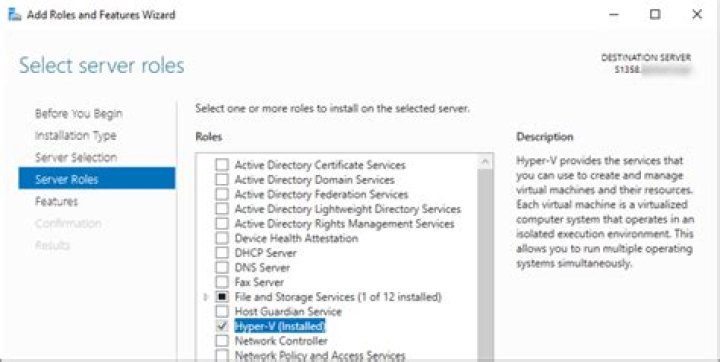Check the Fax Server role
The height and width of the screenshot is (362, 720).
click(222, 282)
